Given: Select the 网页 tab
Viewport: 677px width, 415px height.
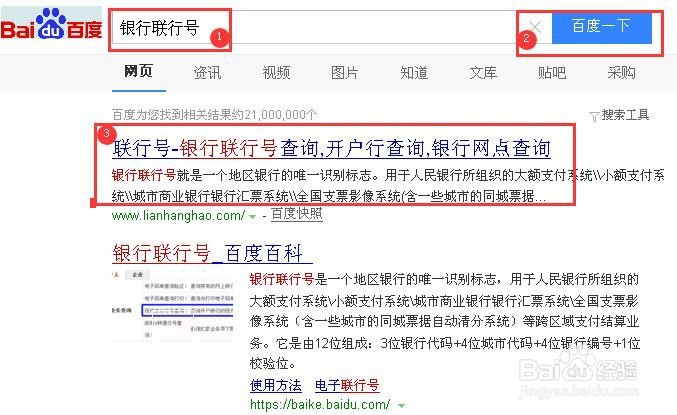Looking at the screenshot, I should [x=139, y=71].
